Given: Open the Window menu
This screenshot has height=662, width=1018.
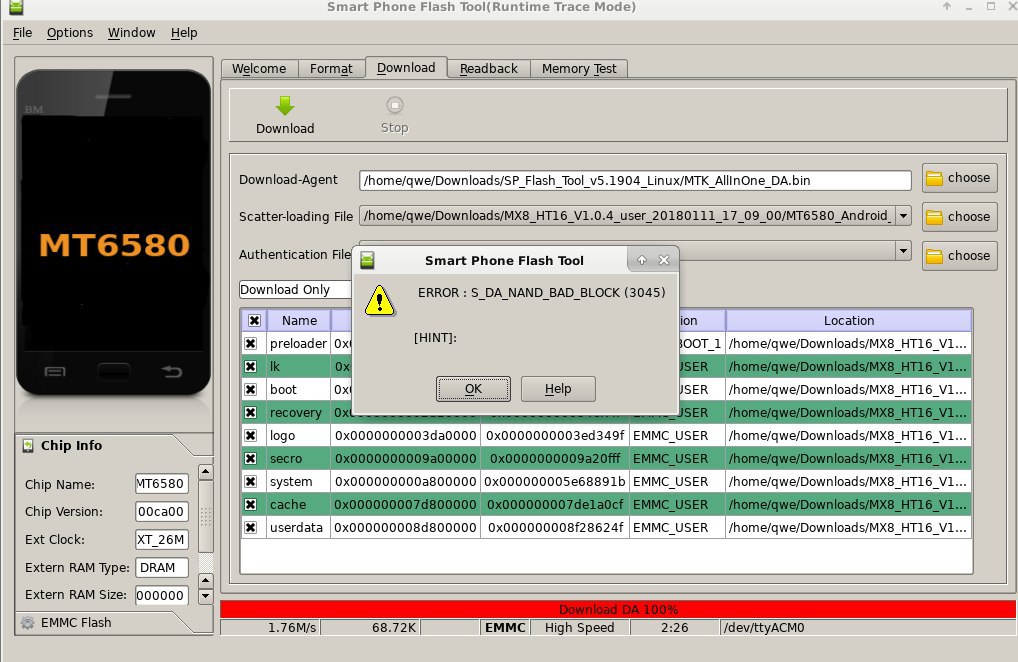Looking at the screenshot, I should 131,32.
